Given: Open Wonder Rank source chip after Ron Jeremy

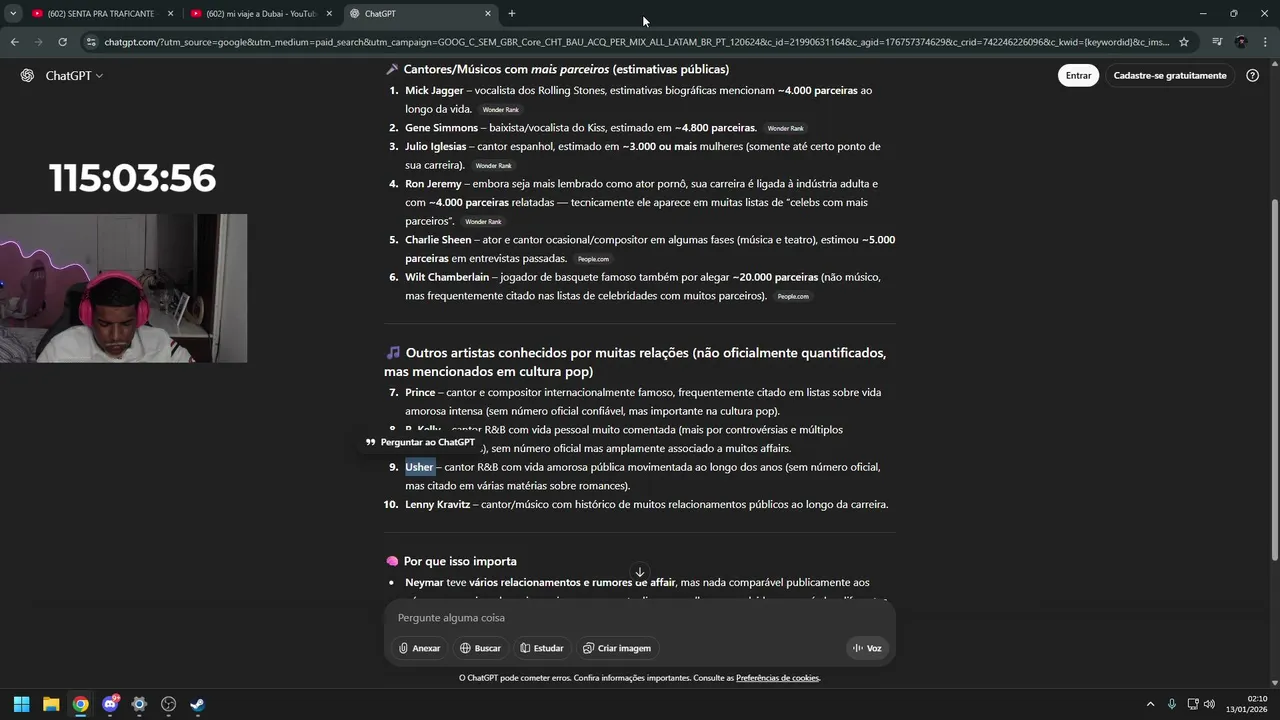Looking at the screenshot, I should [483, 222].
